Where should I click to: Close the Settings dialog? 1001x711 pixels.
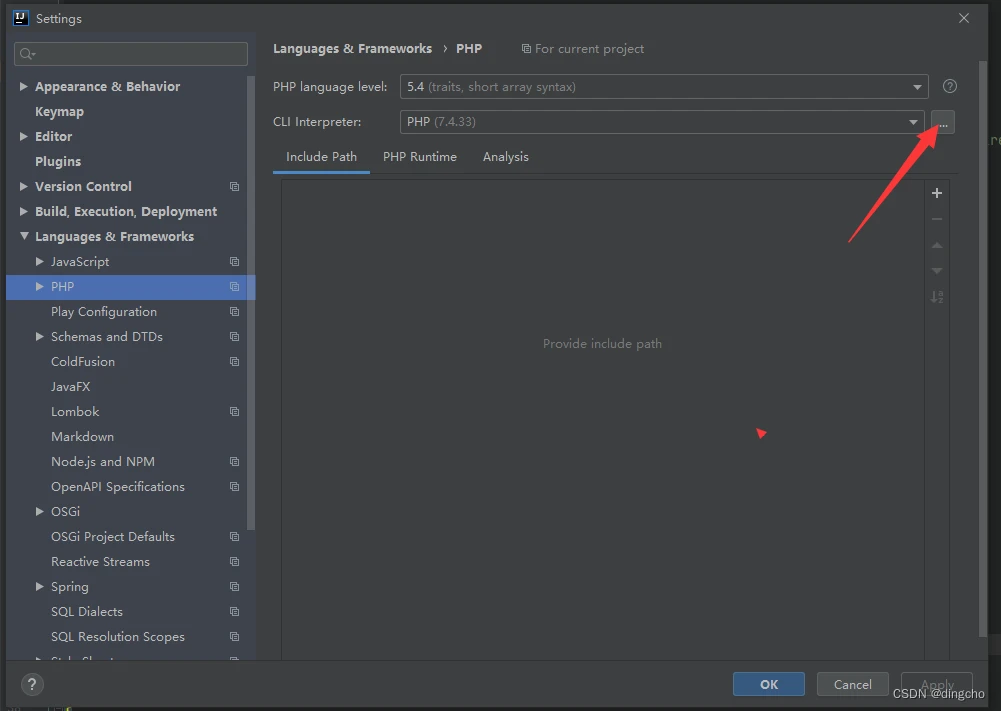pyautogui.click(x=964, y=19)
